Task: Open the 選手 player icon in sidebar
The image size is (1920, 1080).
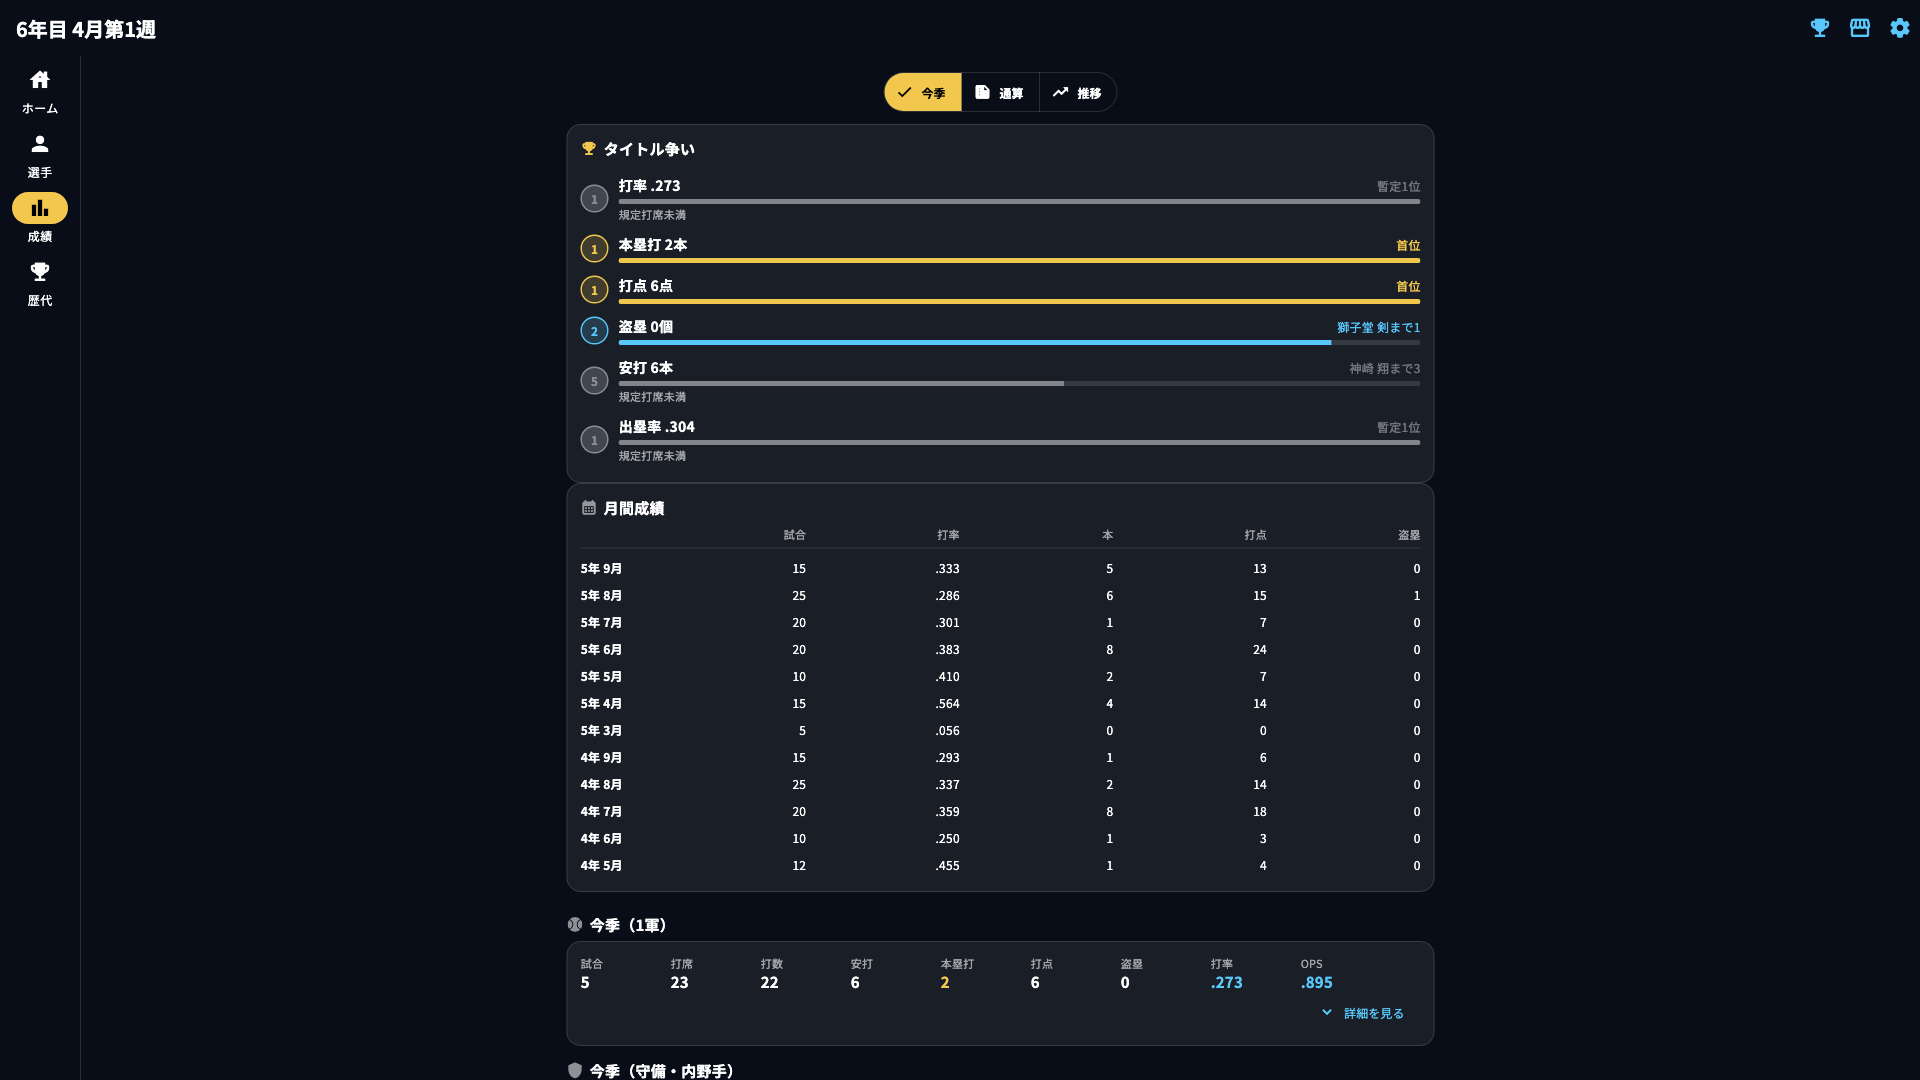Action: pyautogui.click(x=40, y=144)
